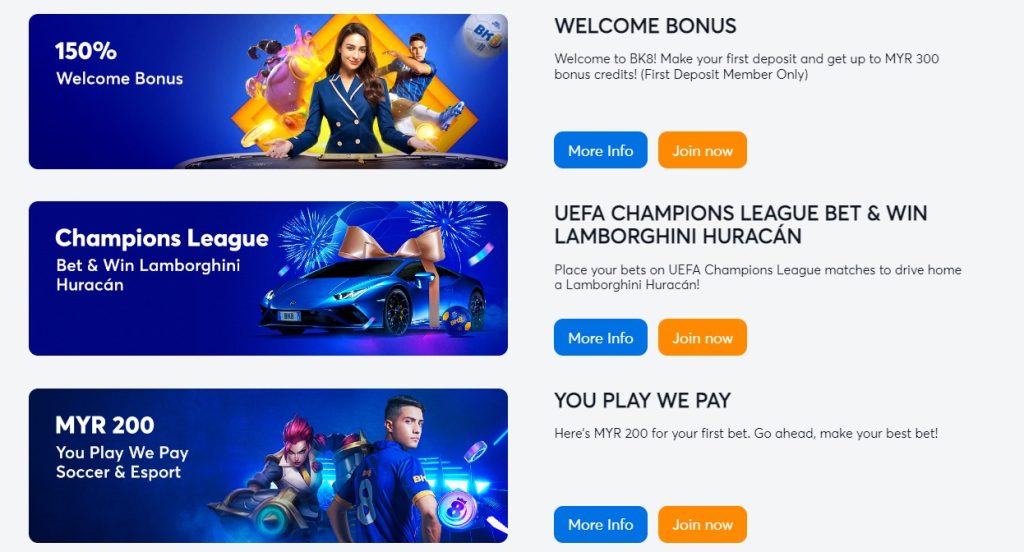
Task: Select the Champions League Lamborghini banner
Action: coord(268,278)
